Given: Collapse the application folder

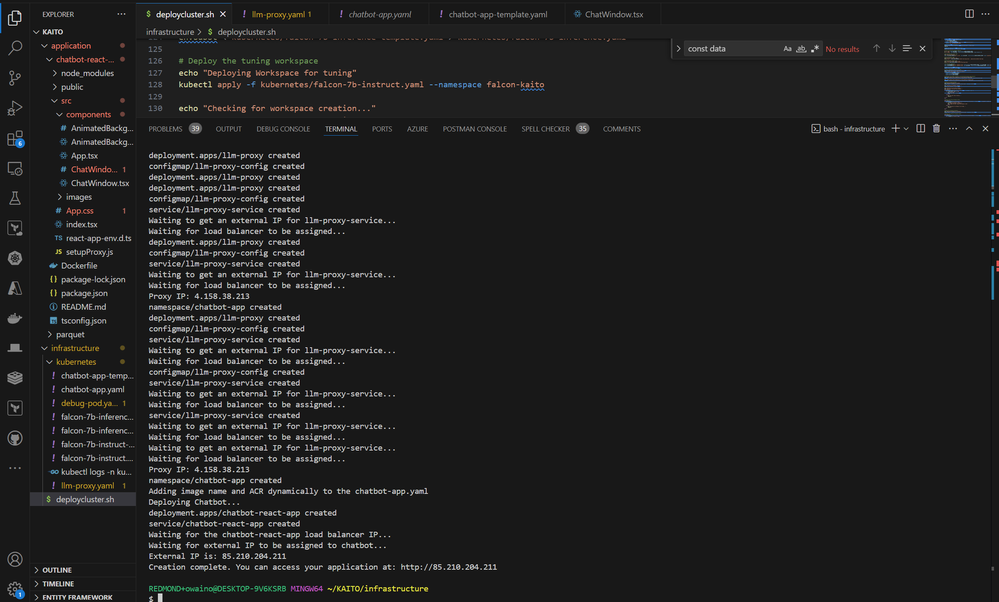Looking at the screenshot, I should (44, 46).
